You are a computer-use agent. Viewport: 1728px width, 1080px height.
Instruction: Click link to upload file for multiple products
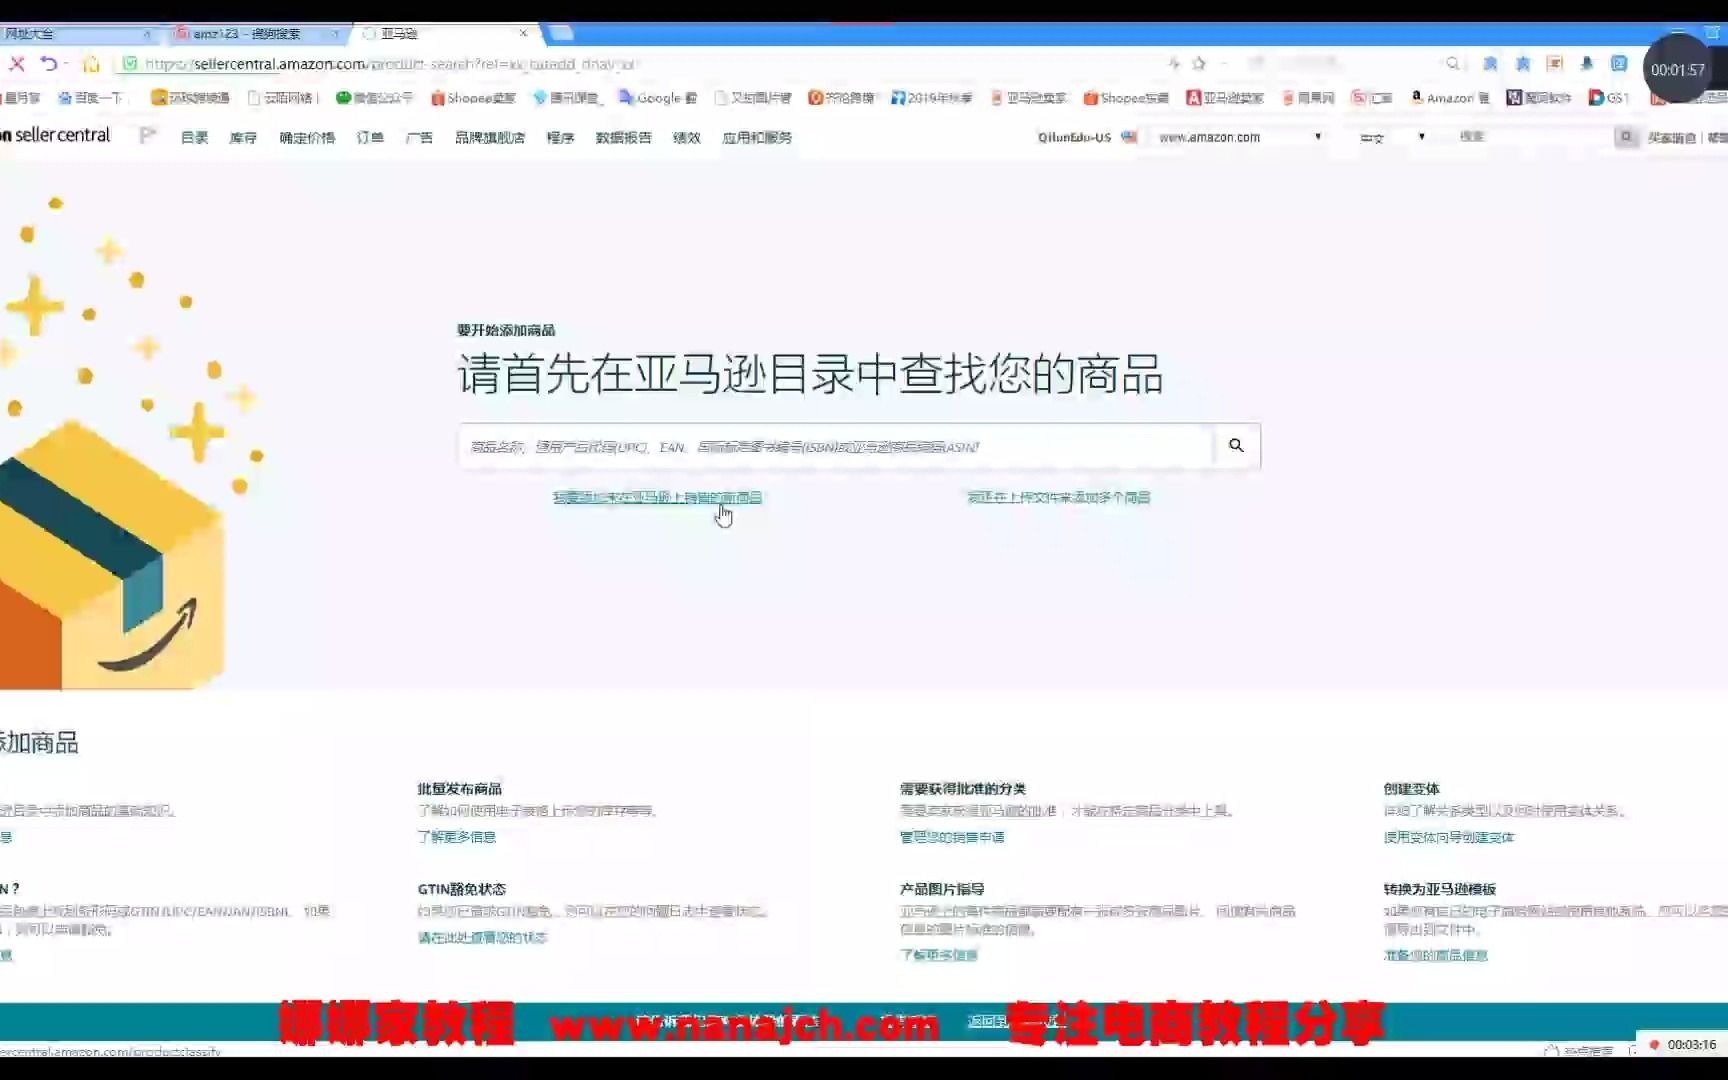(x=1059, y=497)
